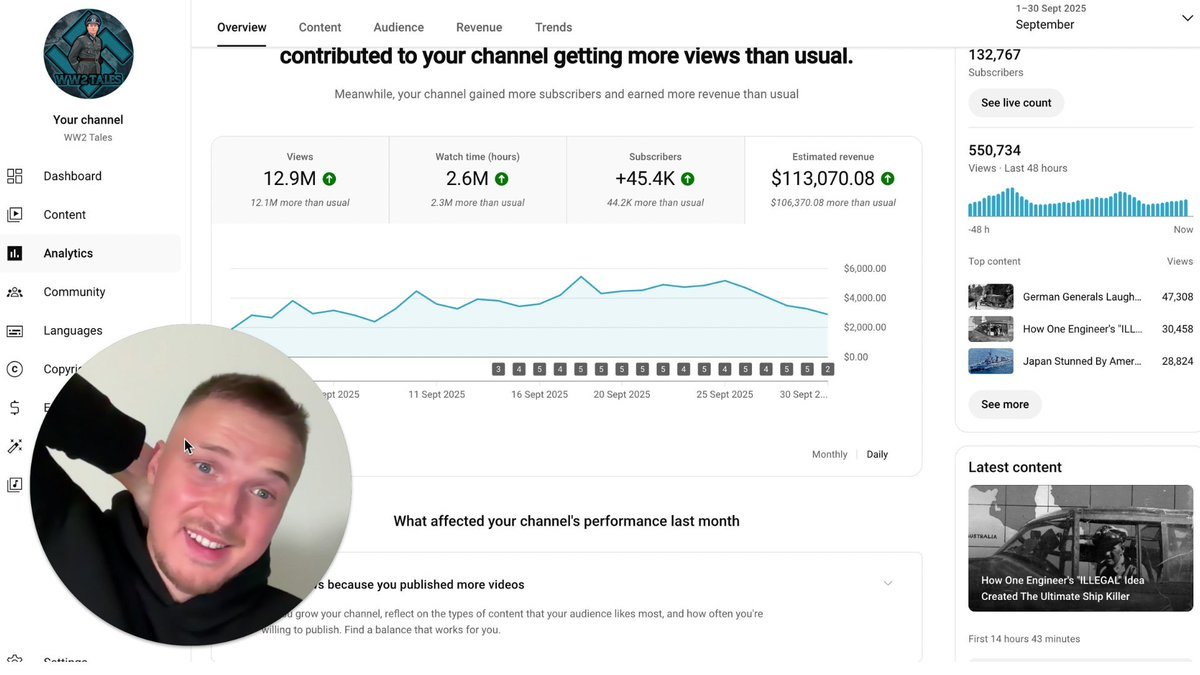Viewport: 1200px width, 675px height.
Task: Open the Latest content video thumbnail
Action: point(1080,548)
